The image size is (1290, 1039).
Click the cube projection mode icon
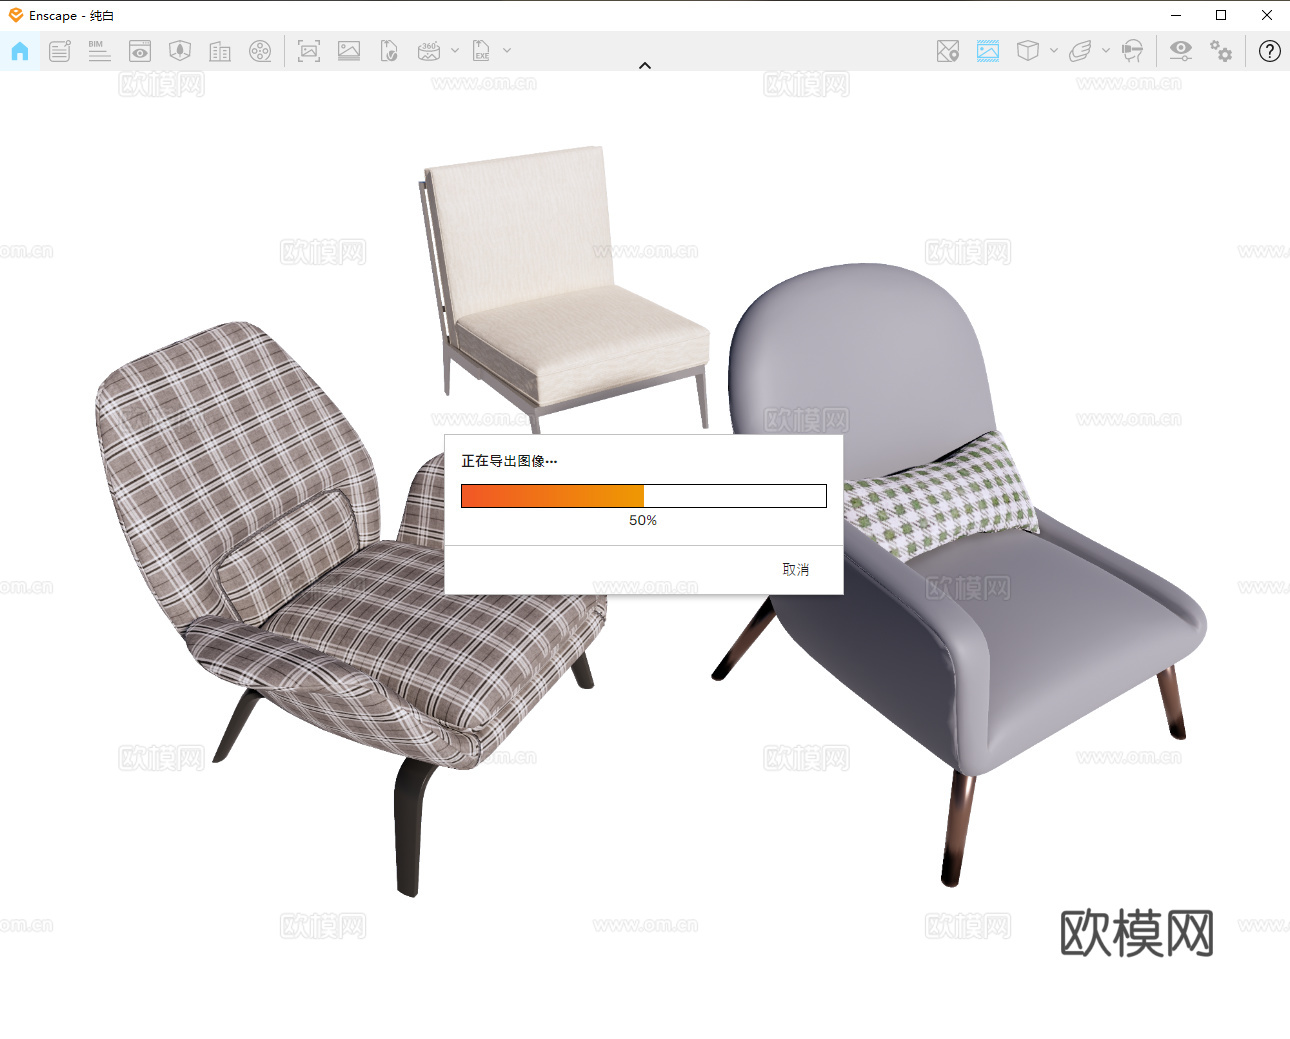tap(1028, 51)
